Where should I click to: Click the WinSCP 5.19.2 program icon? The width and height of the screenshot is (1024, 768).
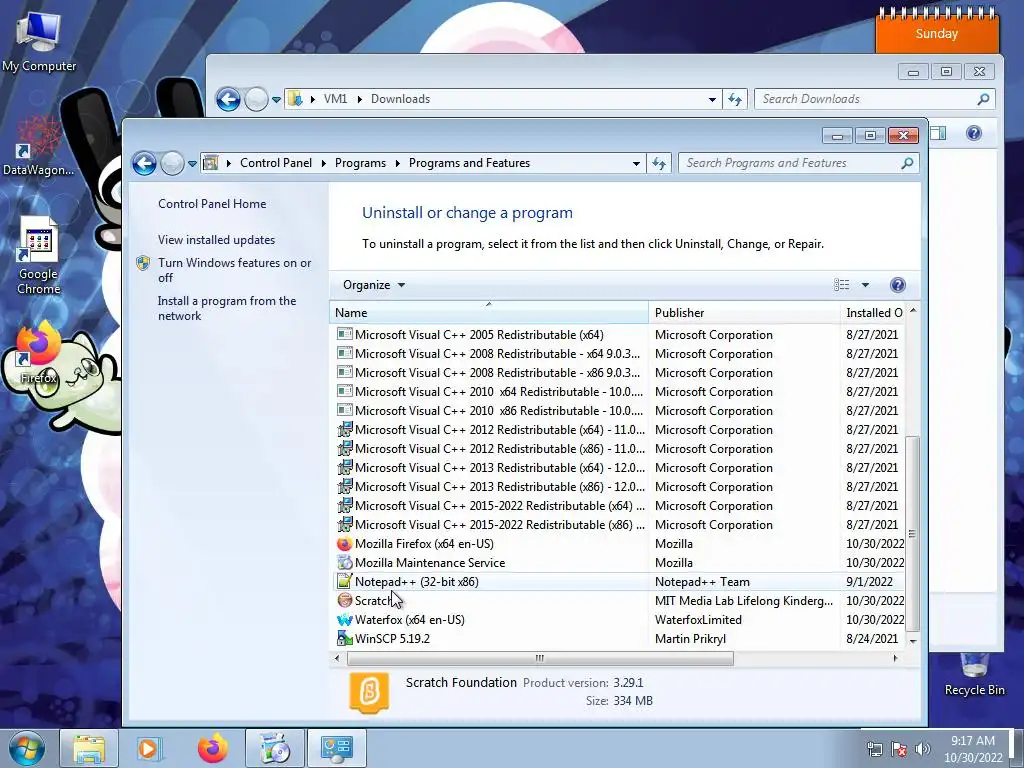pos(344,638)
